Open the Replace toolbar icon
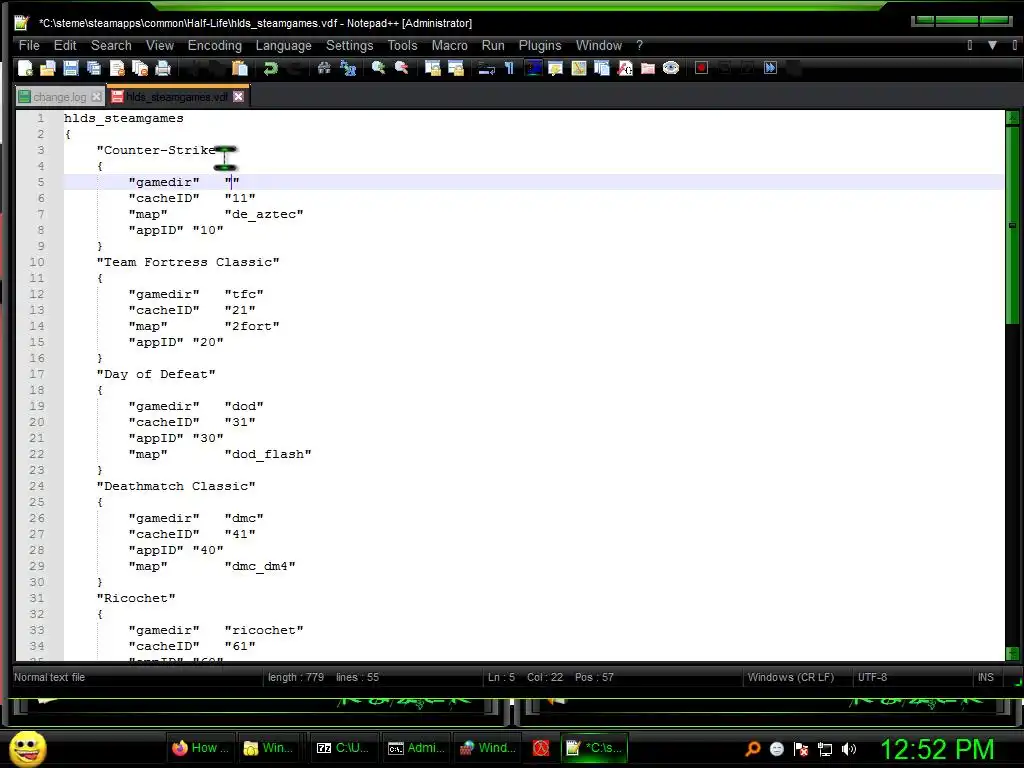The height and width of the screenshot is (768, 1024). 347,68
